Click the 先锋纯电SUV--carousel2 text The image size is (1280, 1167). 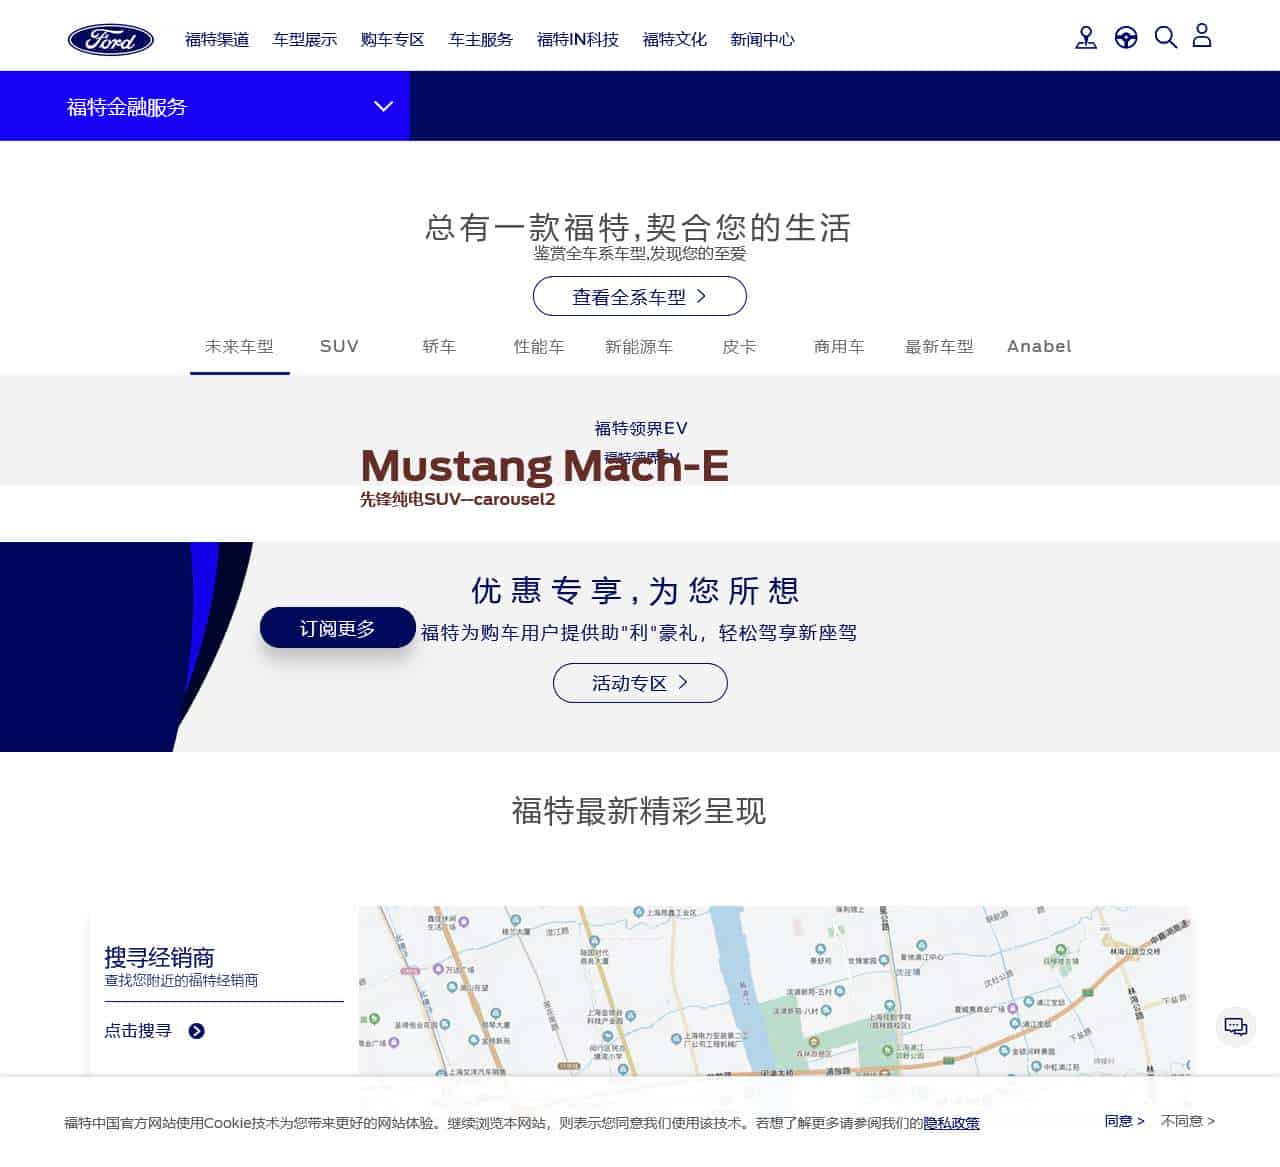point(458,499)
